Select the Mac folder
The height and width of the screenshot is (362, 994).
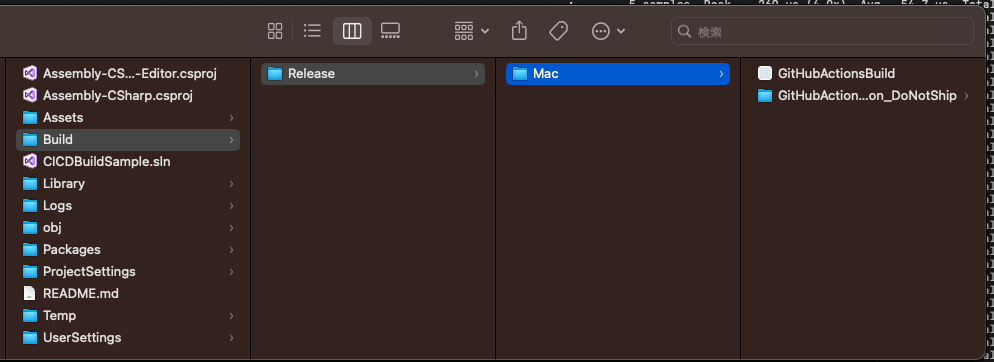617,74
